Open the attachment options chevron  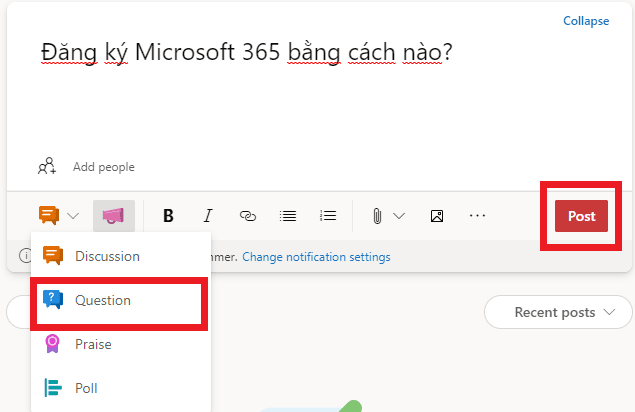399,216
